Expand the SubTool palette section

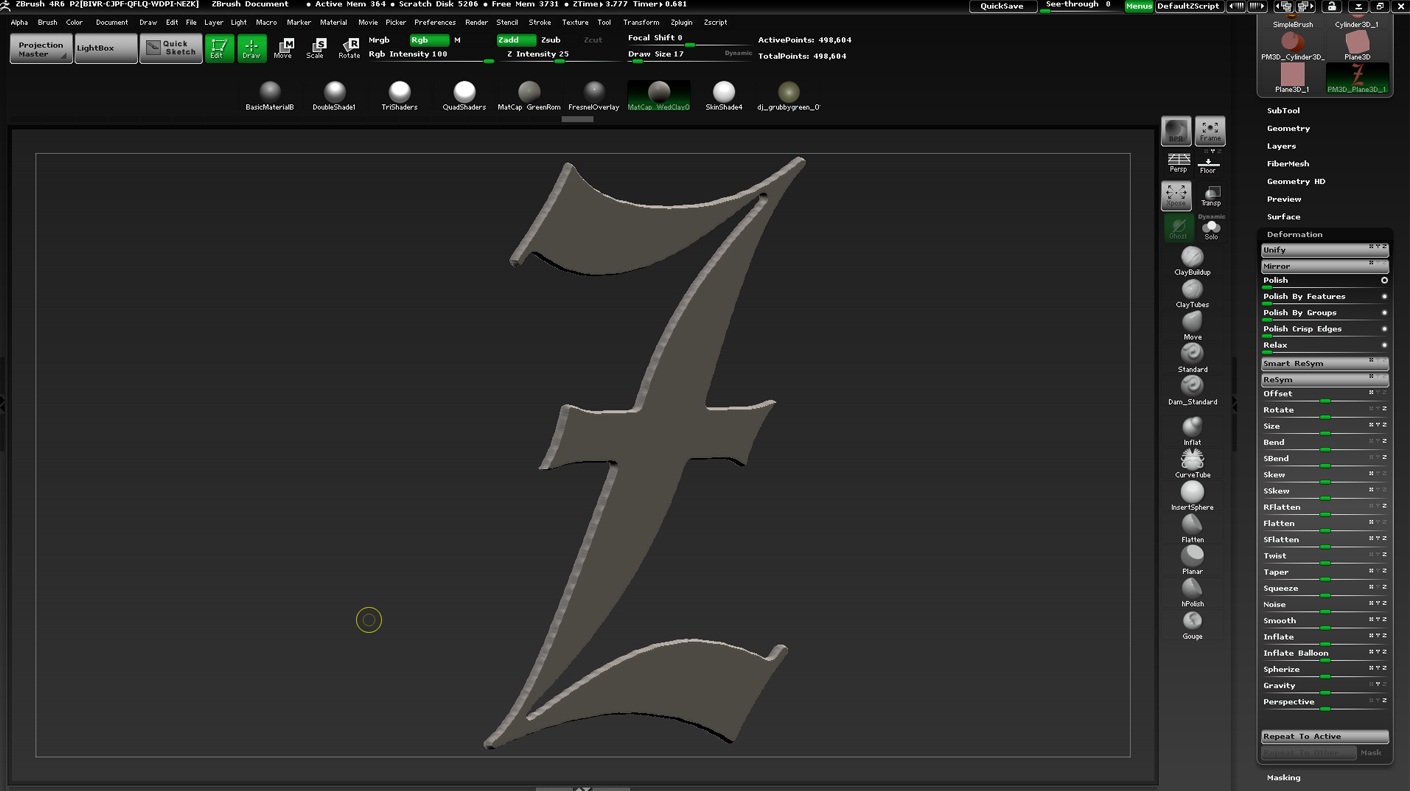point(1283,111)
